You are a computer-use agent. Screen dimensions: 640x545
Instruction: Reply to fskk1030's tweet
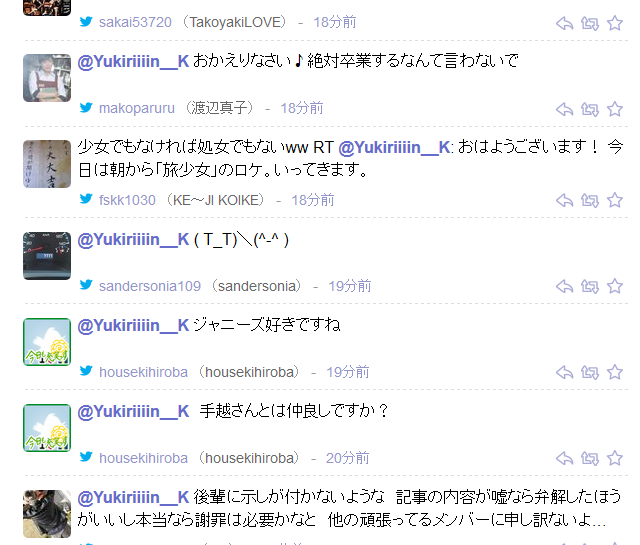[564, 200]
